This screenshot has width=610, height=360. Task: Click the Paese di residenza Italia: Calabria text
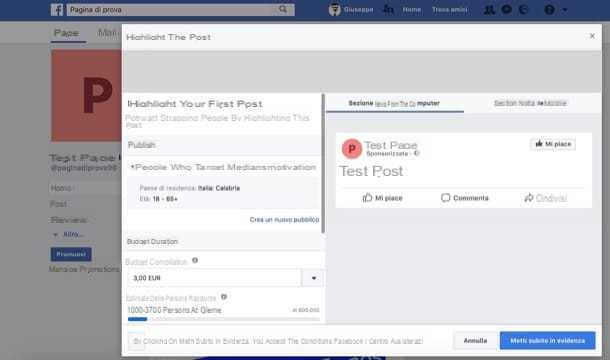tap(190, 188)
